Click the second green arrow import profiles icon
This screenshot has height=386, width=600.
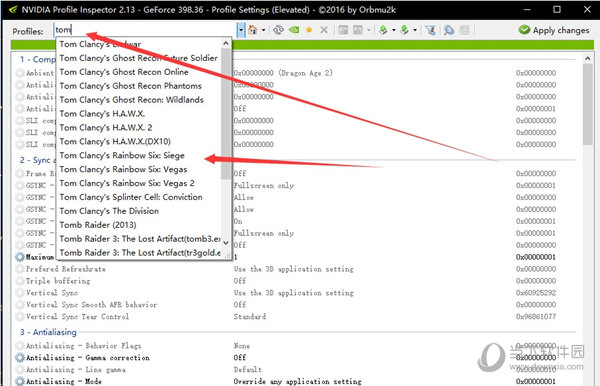404,30
